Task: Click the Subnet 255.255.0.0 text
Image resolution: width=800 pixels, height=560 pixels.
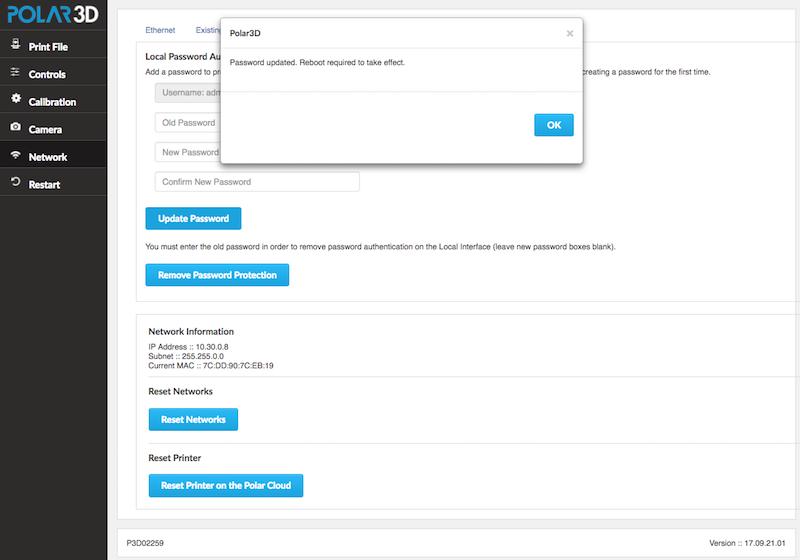Action: click(x=186, y=356)
